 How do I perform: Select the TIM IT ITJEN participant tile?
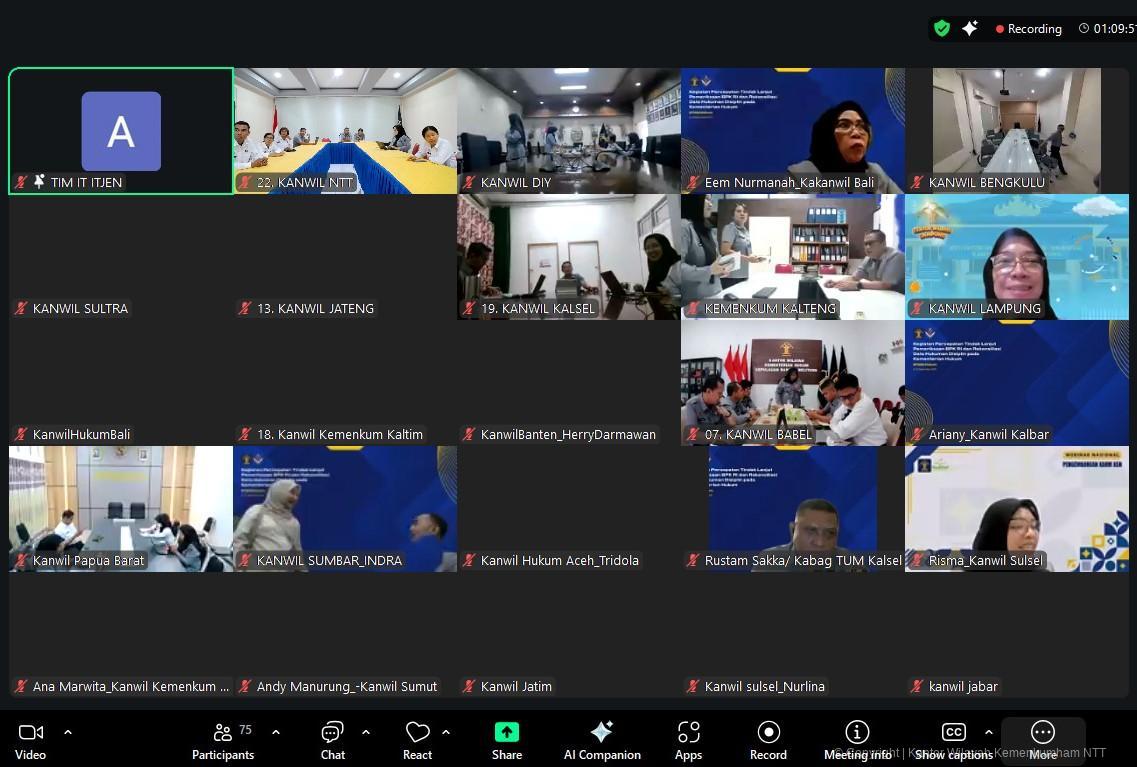[x=121, y=131]
